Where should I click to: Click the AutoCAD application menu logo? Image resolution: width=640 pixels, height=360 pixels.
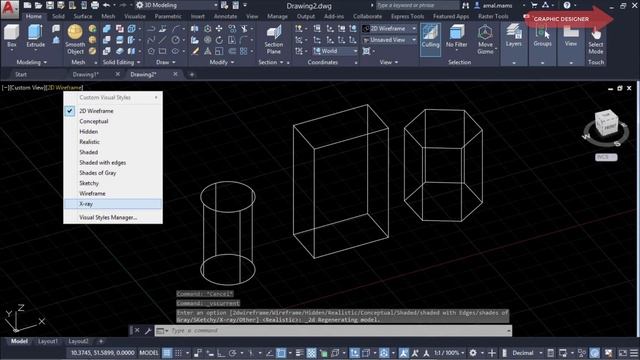click(9, 8)
